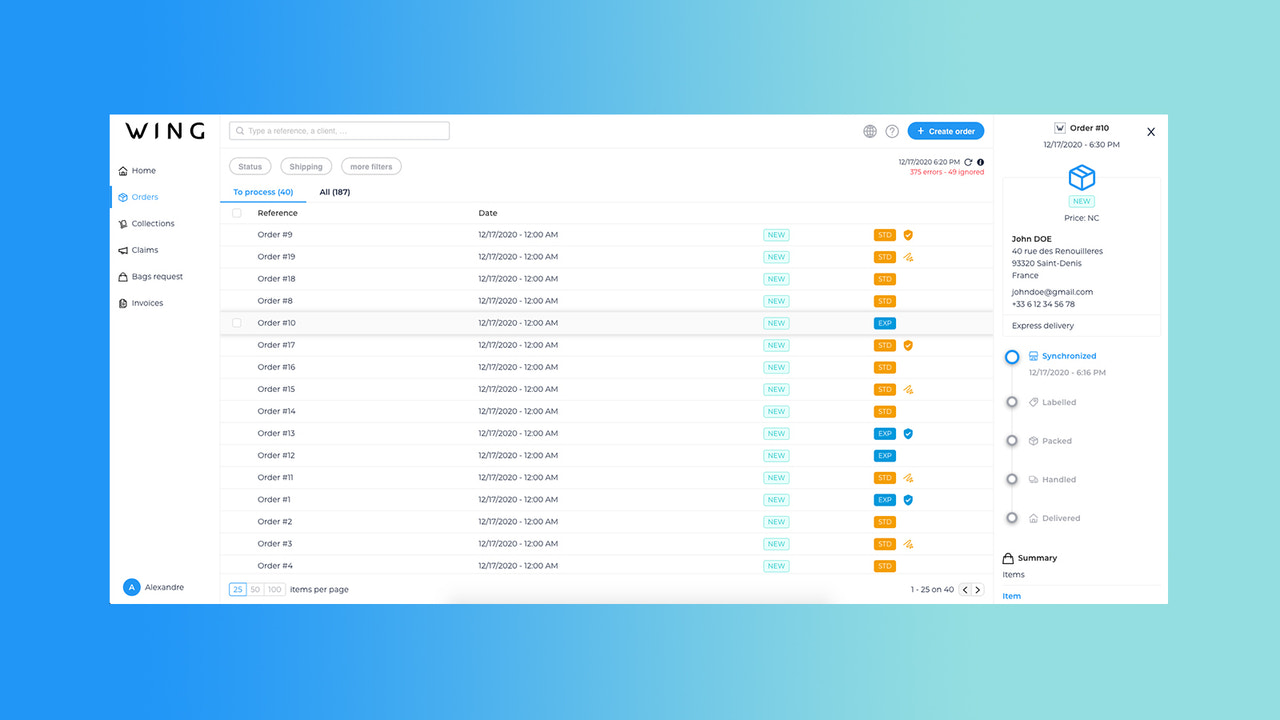Click the globe language icon
The height and width of the screenshot is (720, 1280).
(869, 131)
